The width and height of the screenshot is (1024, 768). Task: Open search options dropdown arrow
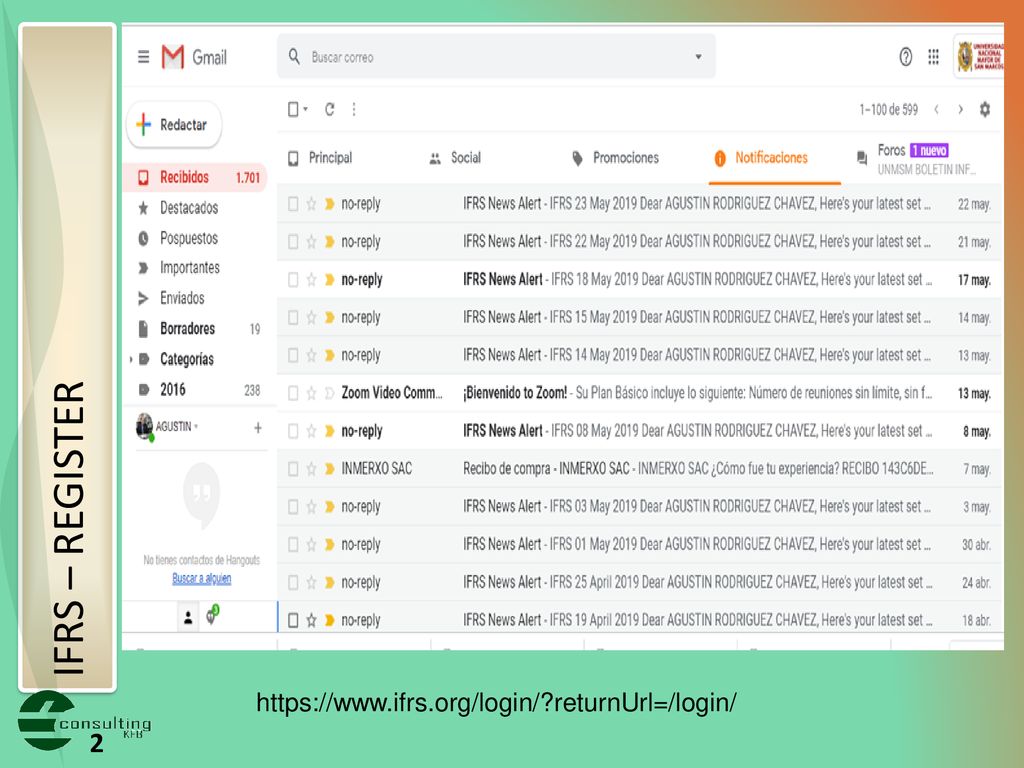pos(698,57)
